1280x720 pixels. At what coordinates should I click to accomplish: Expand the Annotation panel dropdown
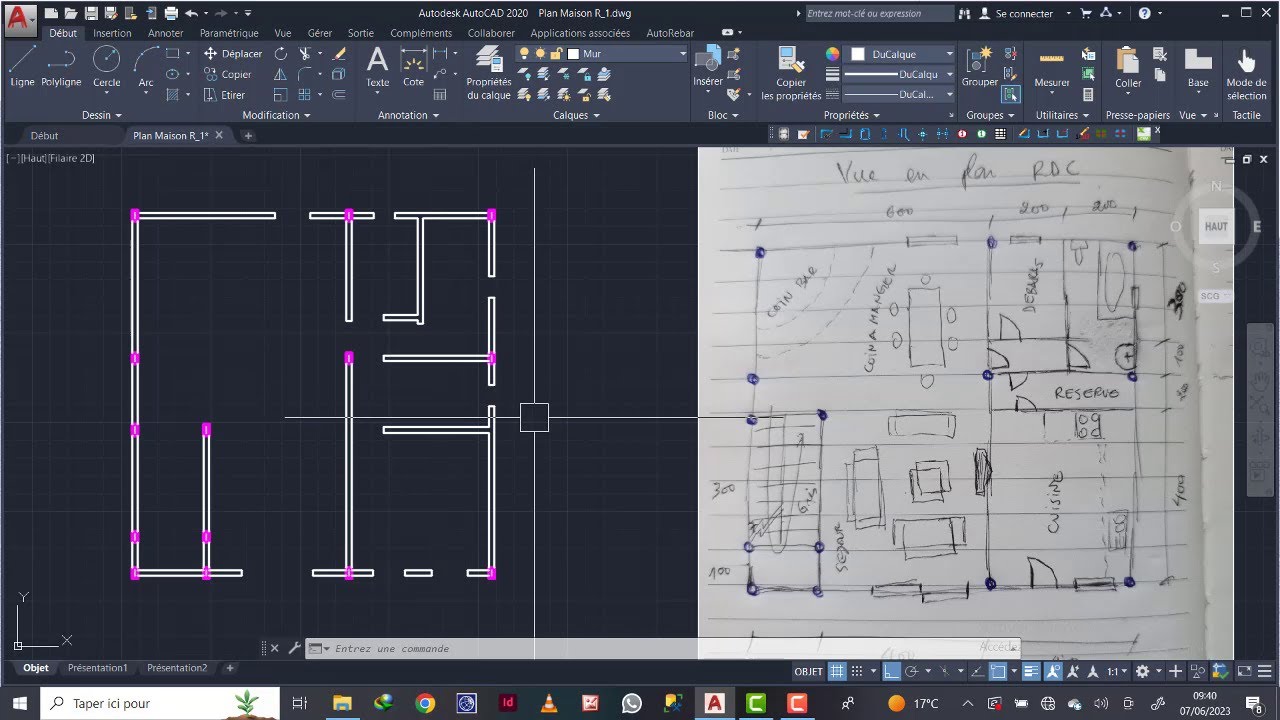[x=408, y=115]
